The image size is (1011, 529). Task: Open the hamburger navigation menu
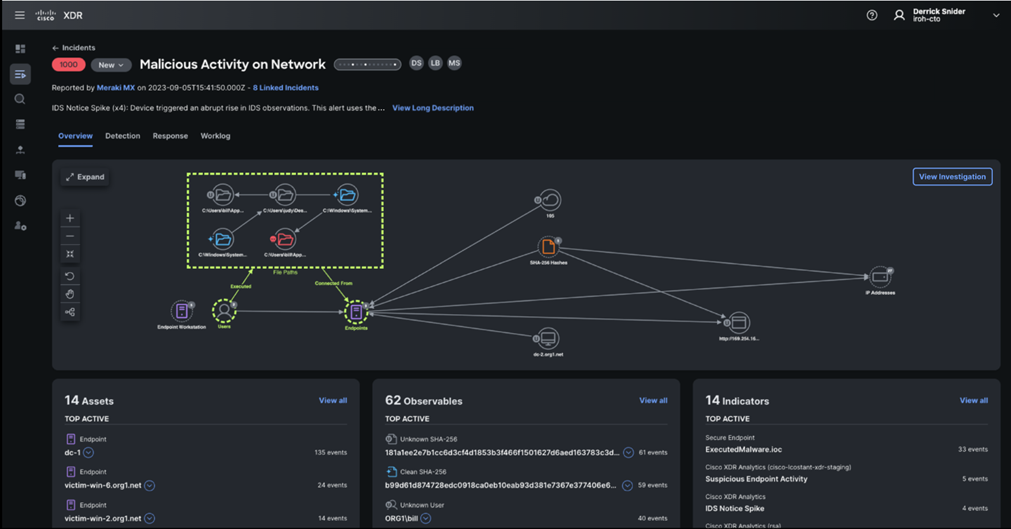point(20,15)
